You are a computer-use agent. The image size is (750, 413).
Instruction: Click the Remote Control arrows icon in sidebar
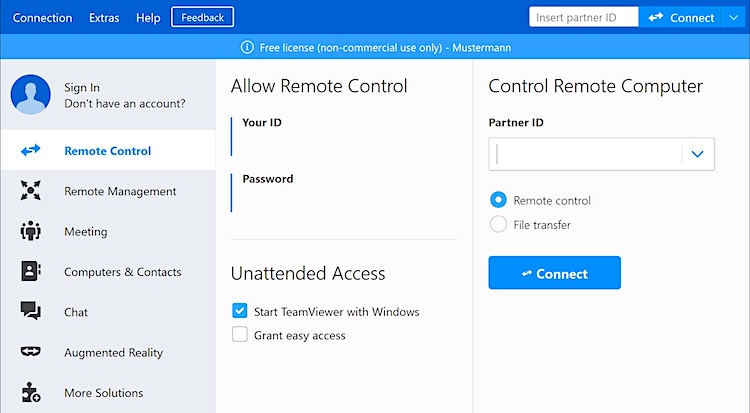[31, 150]
